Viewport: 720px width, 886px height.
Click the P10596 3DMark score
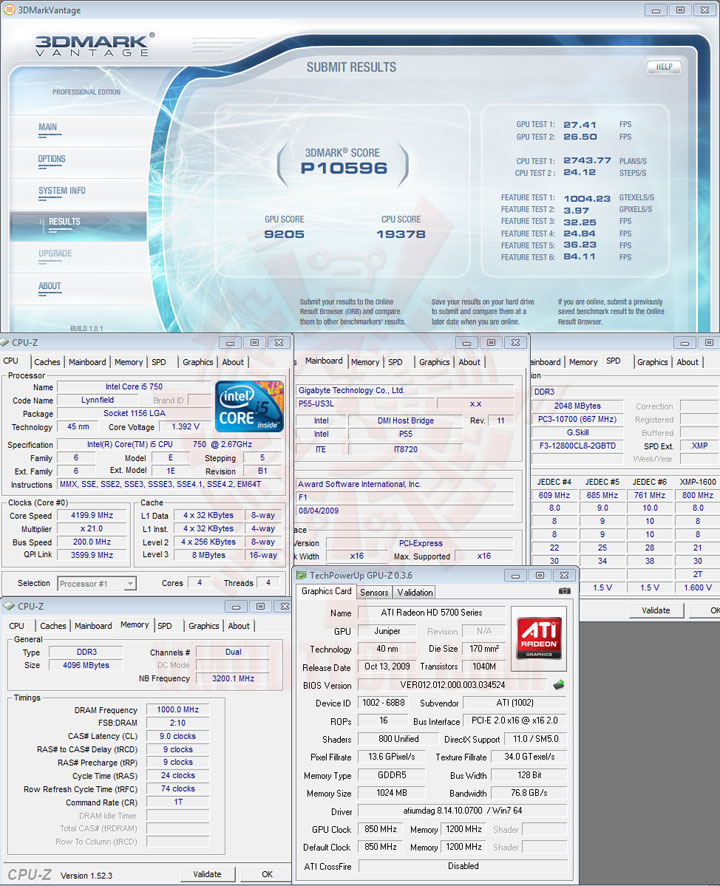click(344, 168)
